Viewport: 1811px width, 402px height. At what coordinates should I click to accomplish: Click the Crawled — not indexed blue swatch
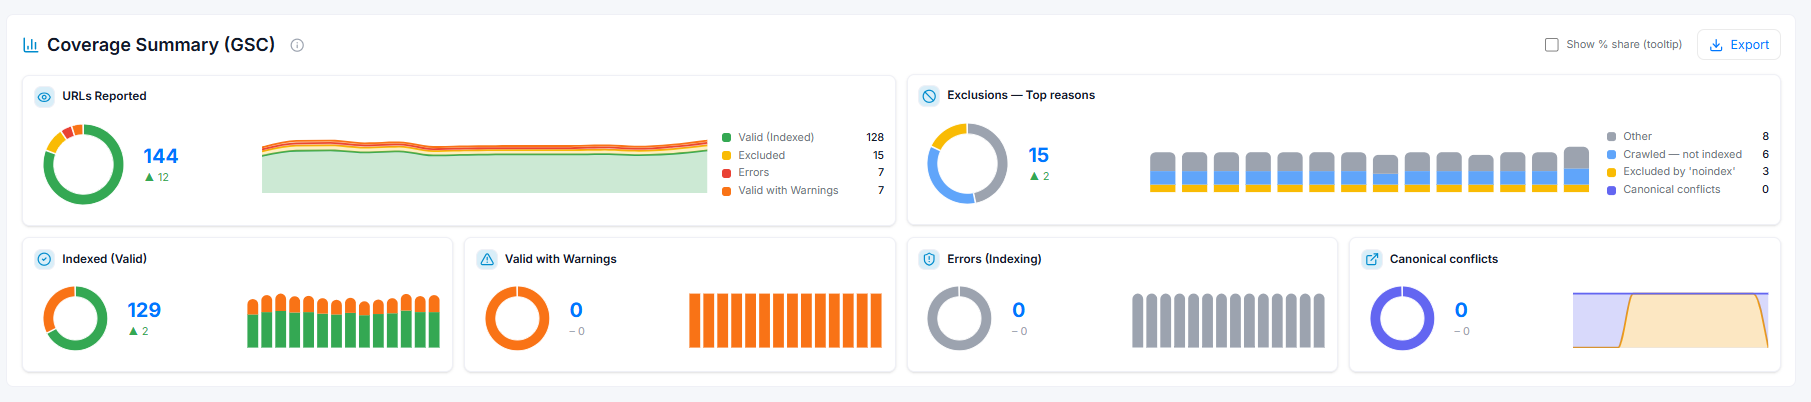point(1612,155)
